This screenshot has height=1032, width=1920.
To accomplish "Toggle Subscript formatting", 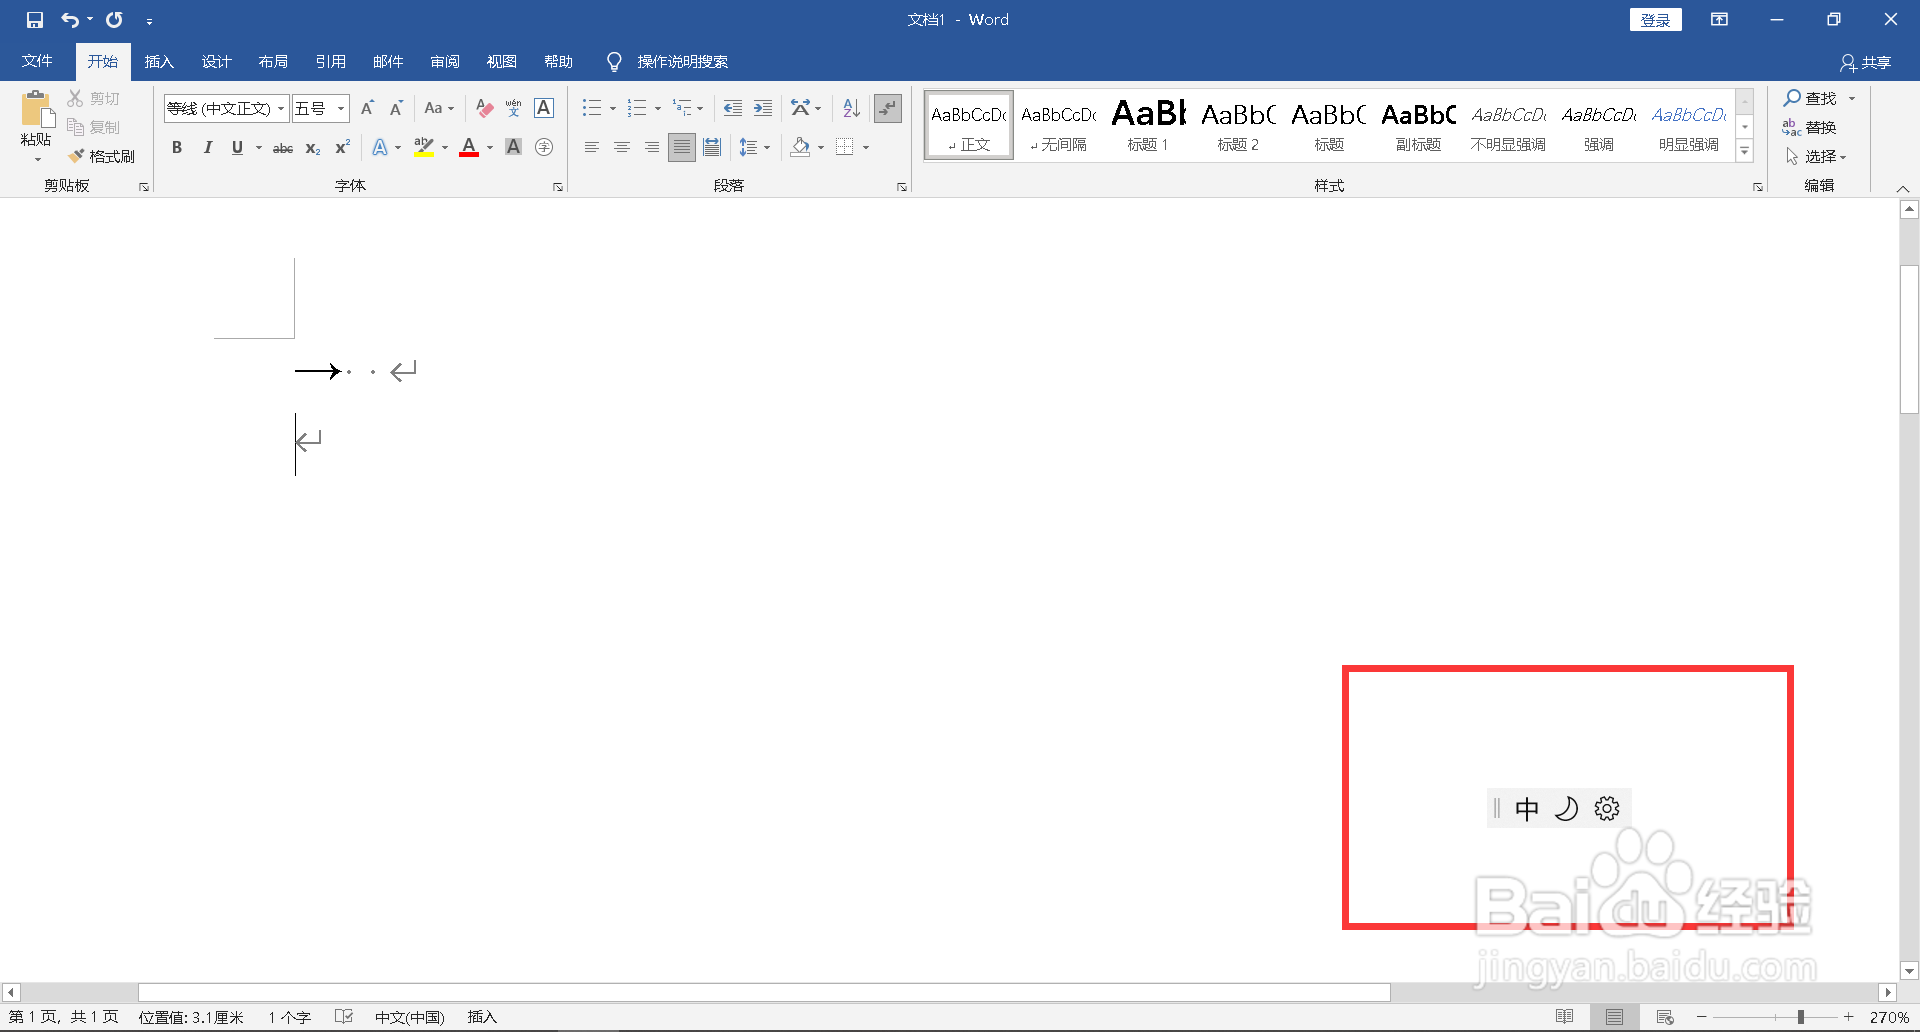I will (313, 148).
